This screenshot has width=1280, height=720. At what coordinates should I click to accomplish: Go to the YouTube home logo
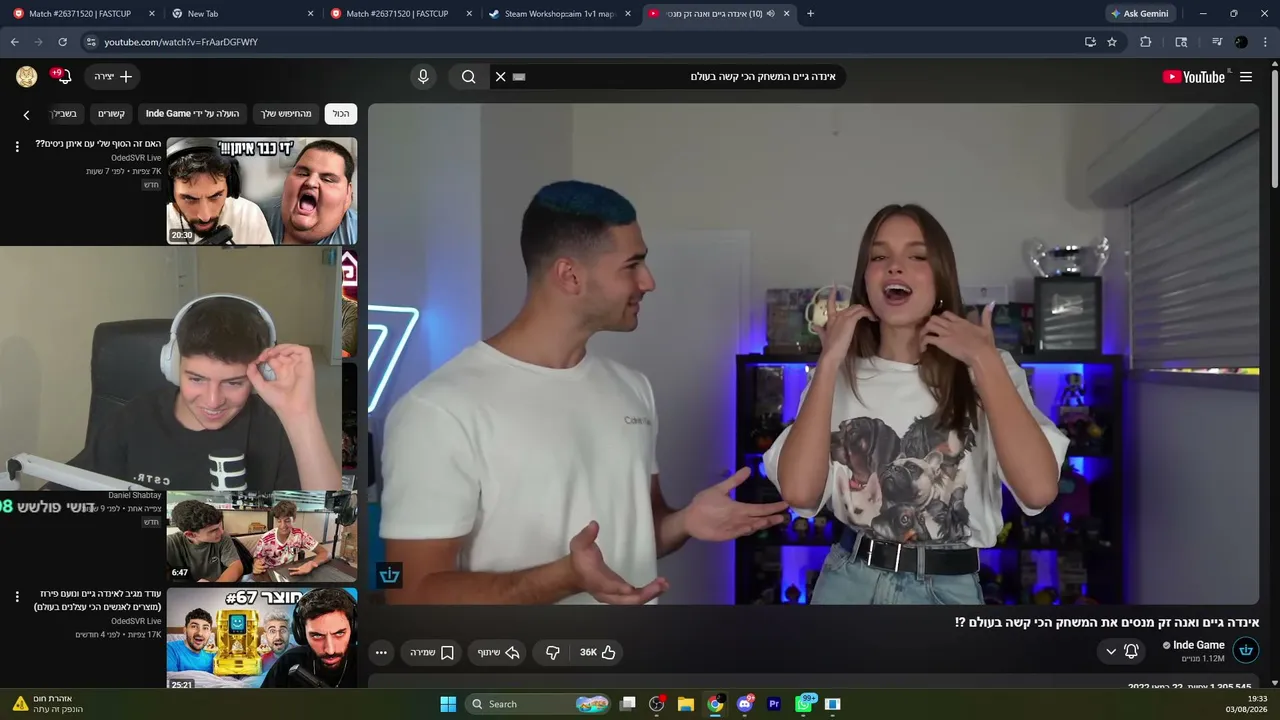point(1193,77)
